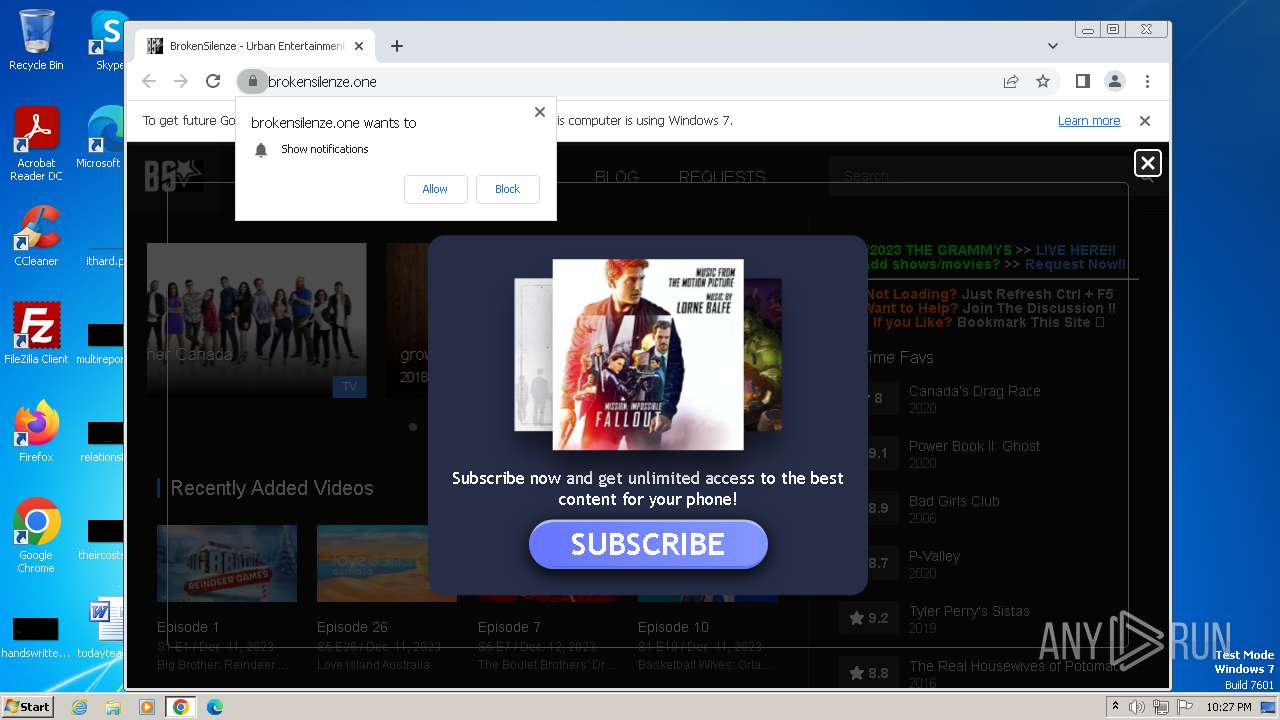Open Internet Explorer taskbar icon

(79, 707)
